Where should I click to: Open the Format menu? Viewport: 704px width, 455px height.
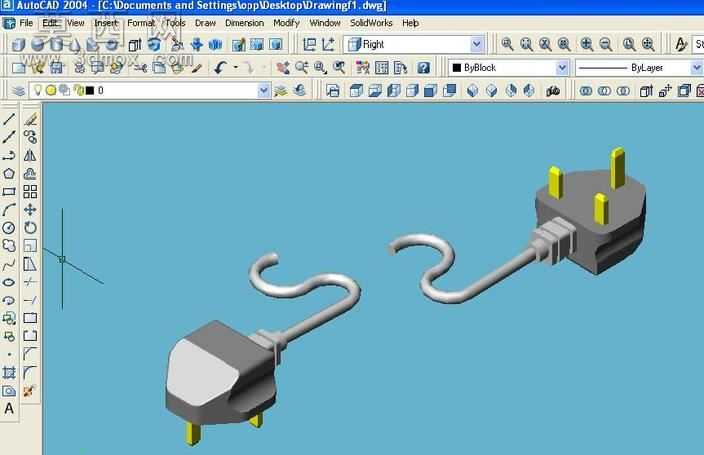[141, 22]
